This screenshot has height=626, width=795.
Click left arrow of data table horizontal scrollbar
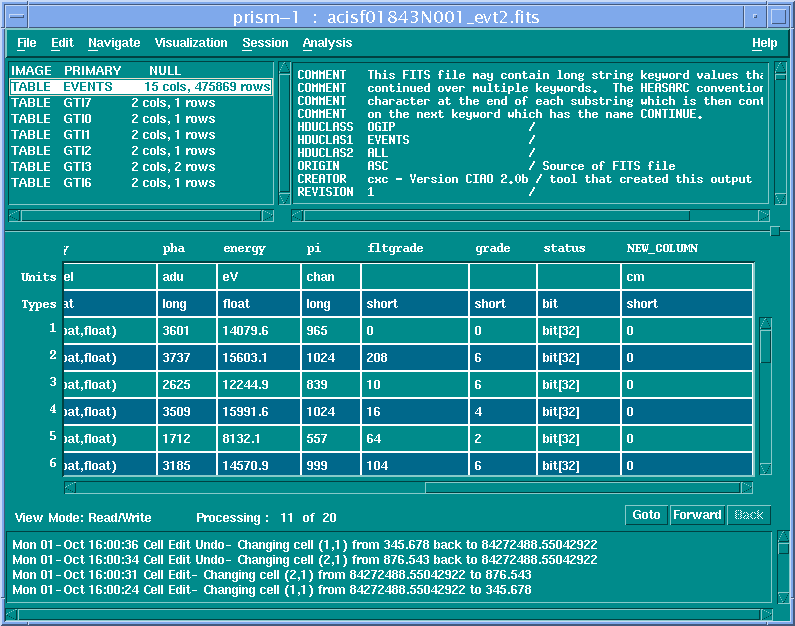click(x=69, y=488)
